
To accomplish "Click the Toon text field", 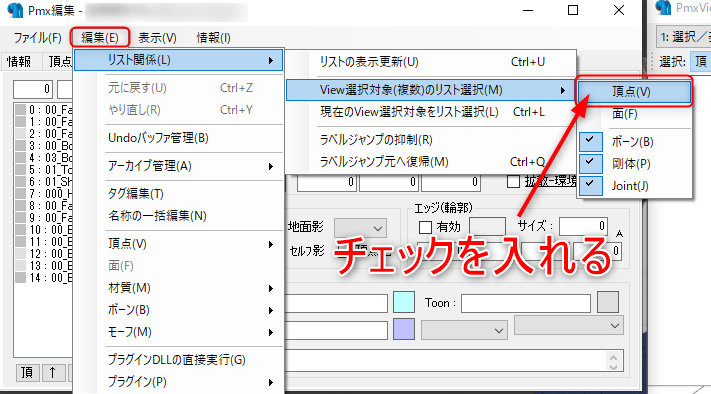I will click(526, 303).
